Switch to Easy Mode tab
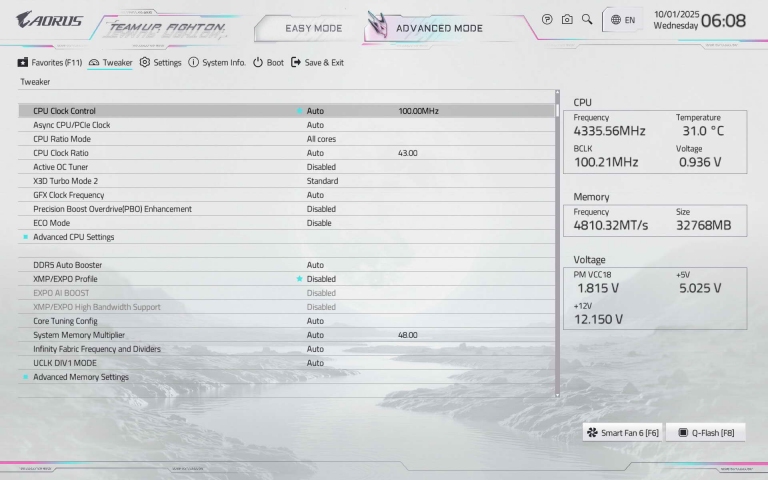Viewport: 768px width, 480px height. click(313, 28)
